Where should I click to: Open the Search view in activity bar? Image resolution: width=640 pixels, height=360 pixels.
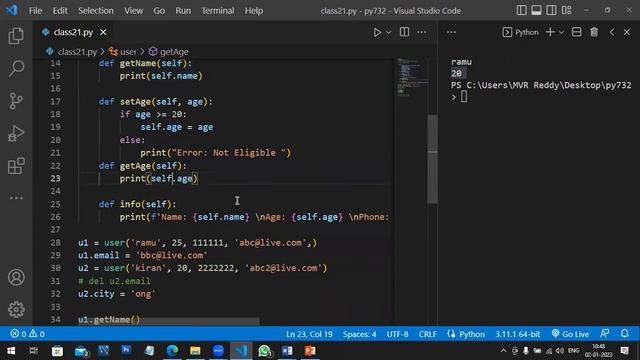pyautogui.click(x=16, y=68)
